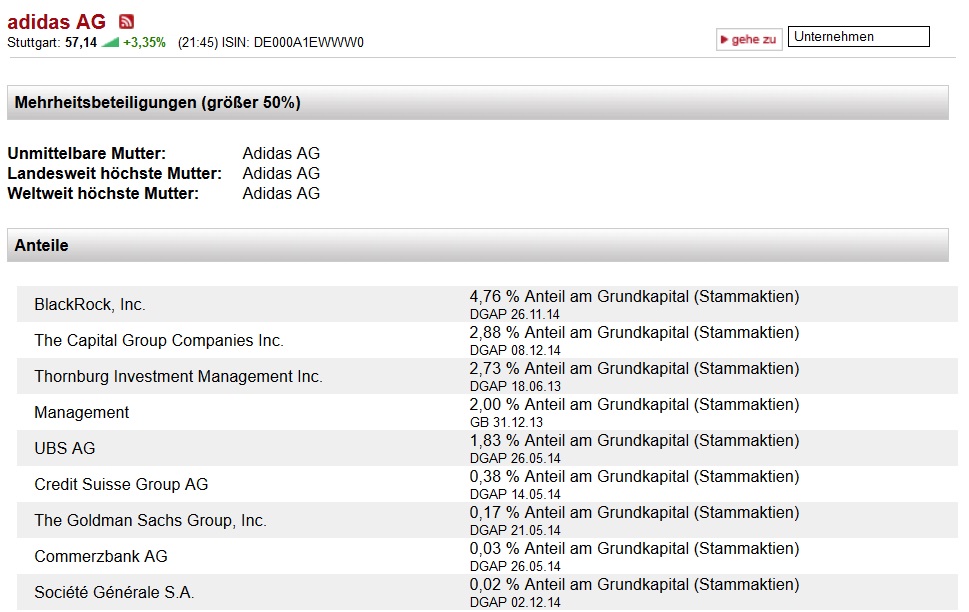Click the adidas AG page title
Viewport: 969px width, 612px height.
pos(56,22)
